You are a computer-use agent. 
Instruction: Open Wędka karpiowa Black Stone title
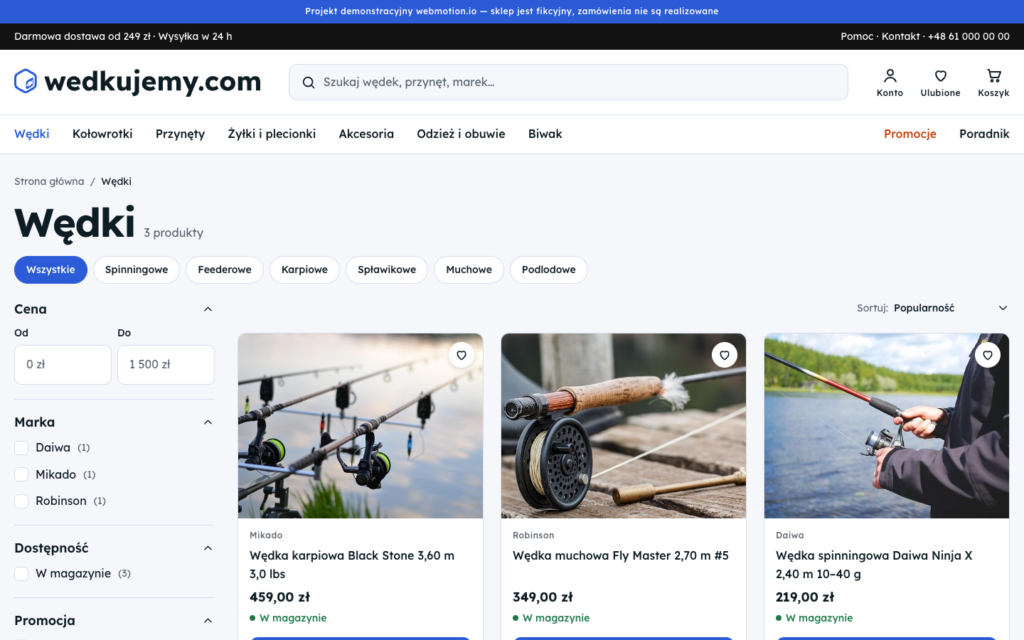pyautogui.click(x=352, y=565)
